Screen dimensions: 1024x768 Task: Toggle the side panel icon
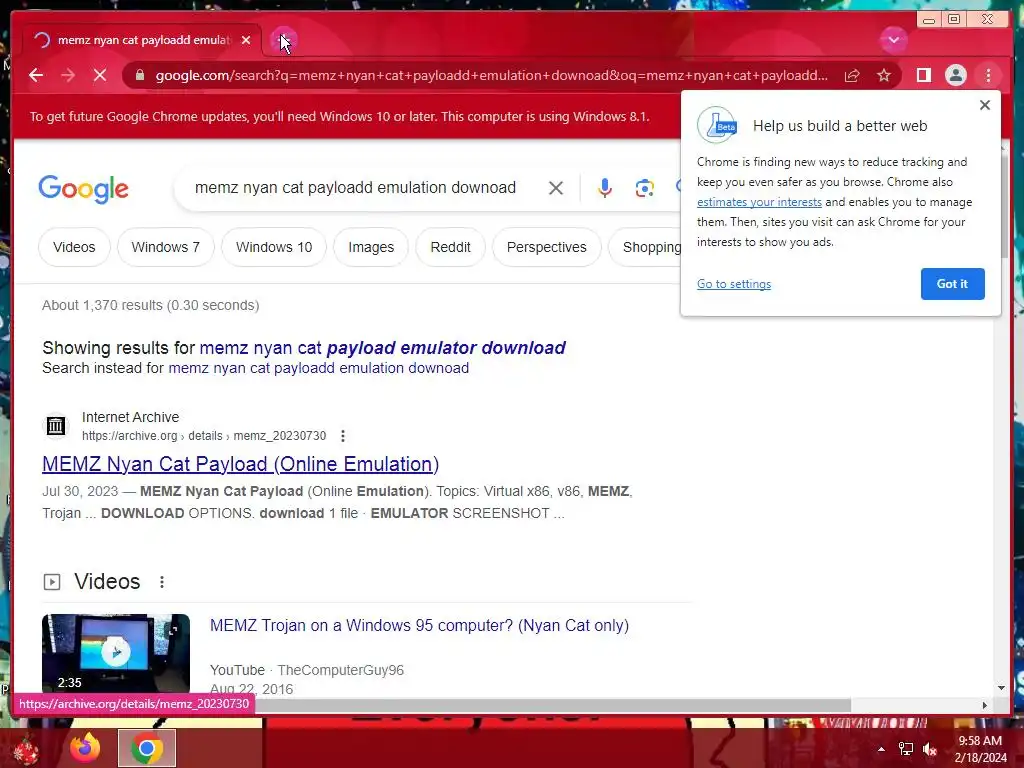923,75
